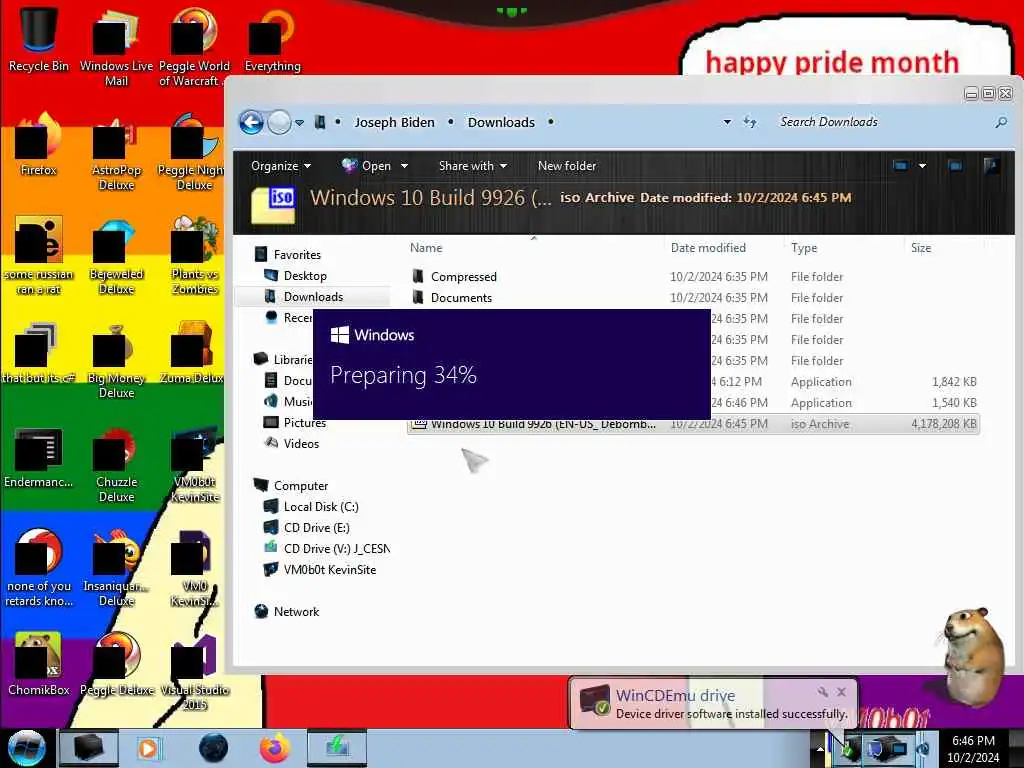
Task: Launch Peggle Deluxe desktop shortcut
Action: [116, 664]
